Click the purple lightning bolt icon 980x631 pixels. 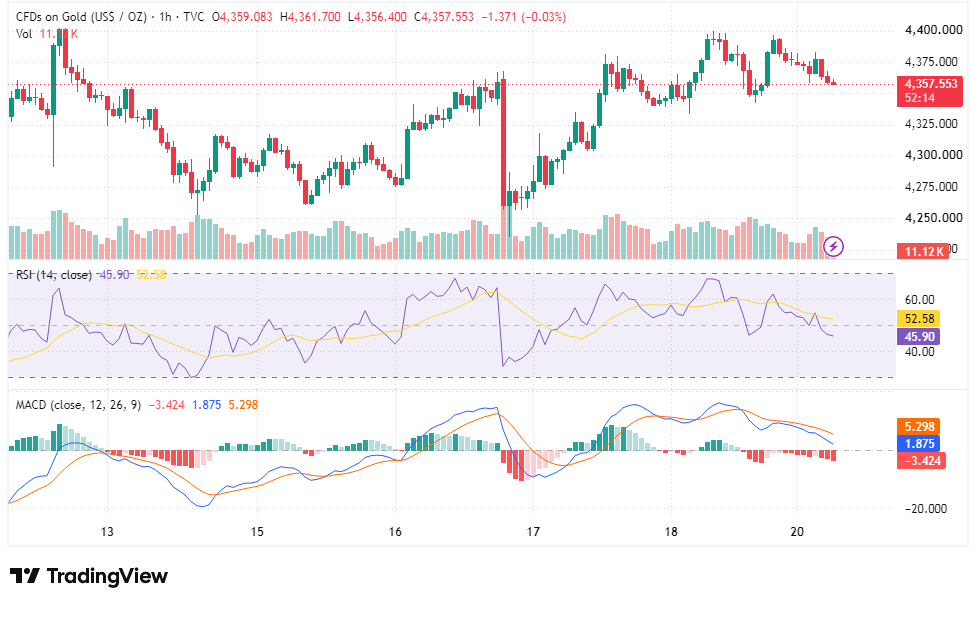(833, 247)
